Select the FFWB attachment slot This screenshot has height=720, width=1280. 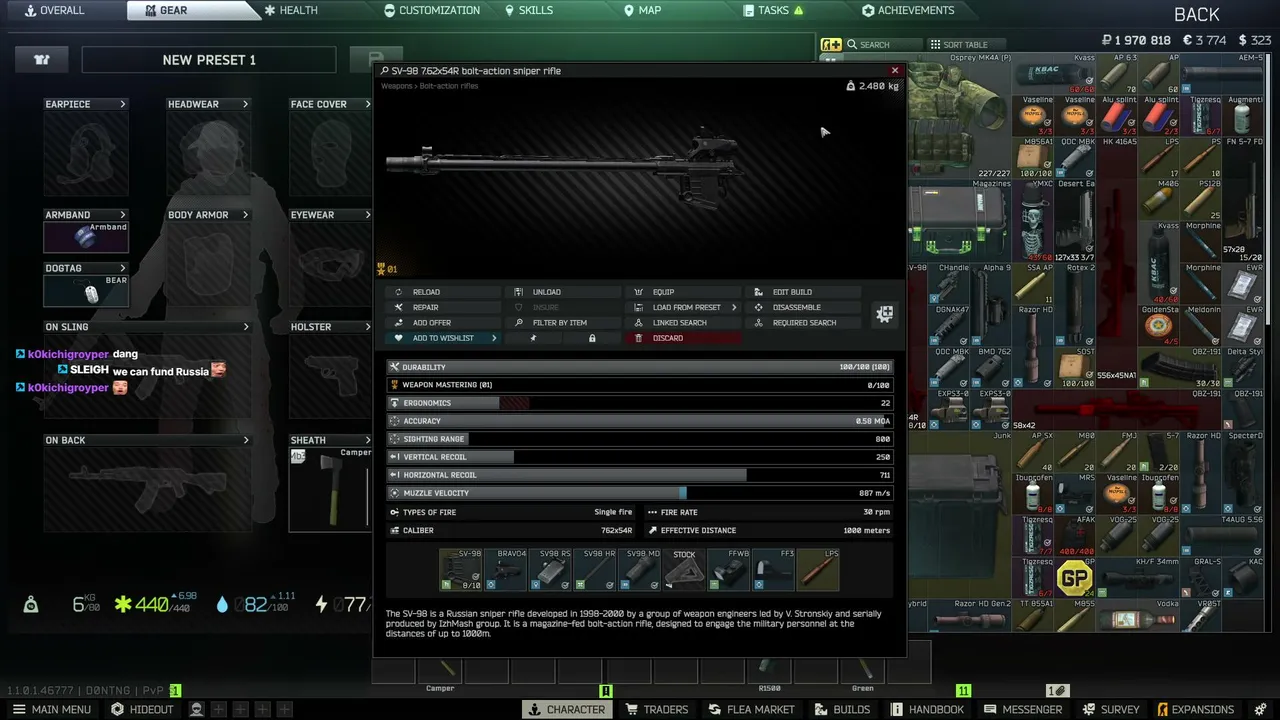(x=728, y=569)
